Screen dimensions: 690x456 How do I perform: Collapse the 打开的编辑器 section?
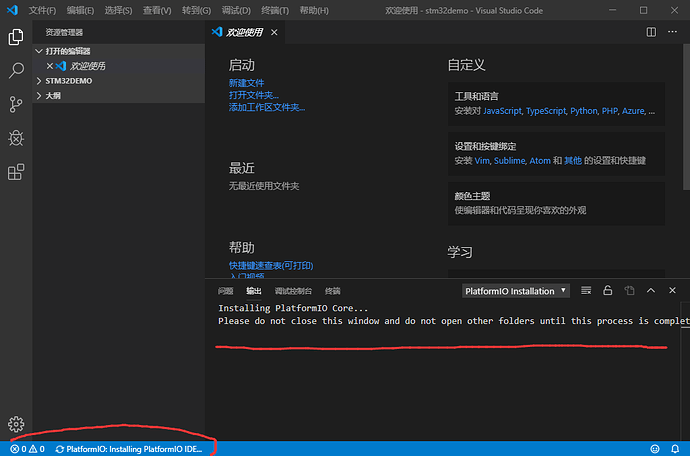click(119, 51)
